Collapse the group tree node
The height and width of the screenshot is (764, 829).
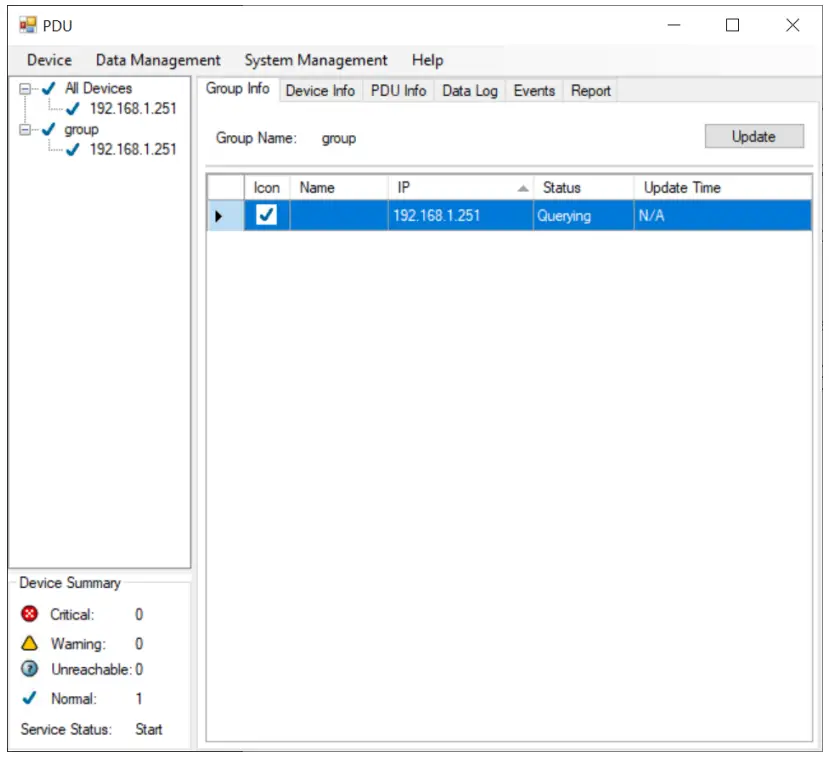tap(24, 130)
